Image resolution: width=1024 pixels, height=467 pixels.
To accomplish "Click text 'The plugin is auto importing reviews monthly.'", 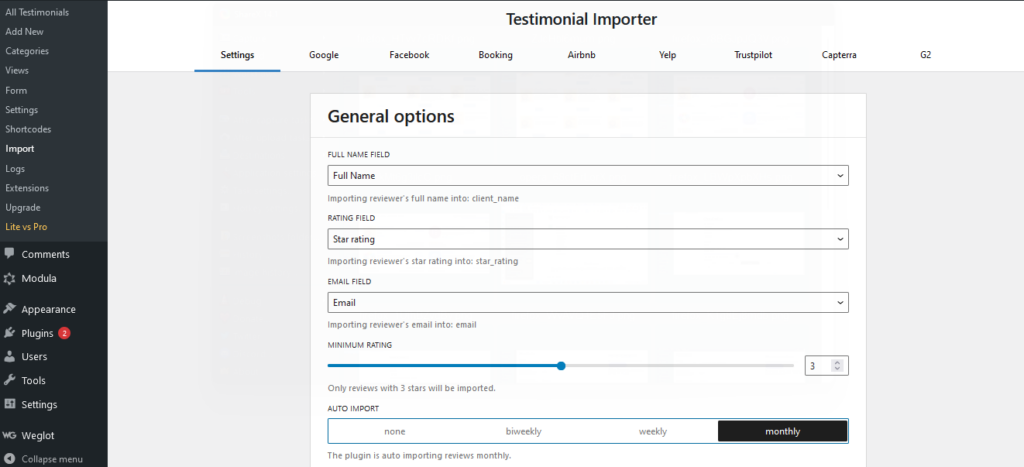I will click(419, 455).
